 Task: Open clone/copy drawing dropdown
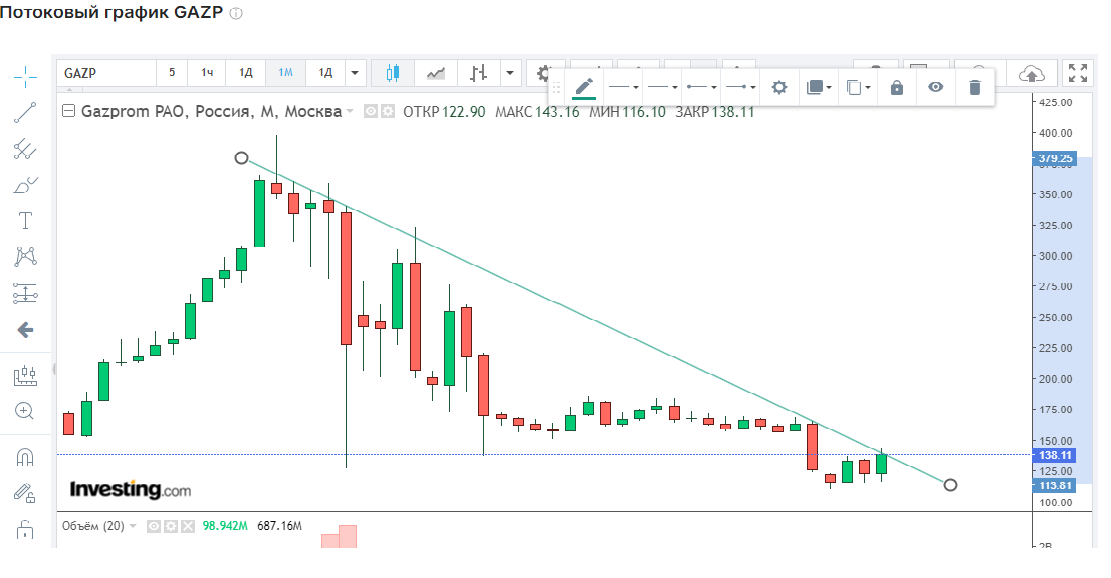coord(858,87)
